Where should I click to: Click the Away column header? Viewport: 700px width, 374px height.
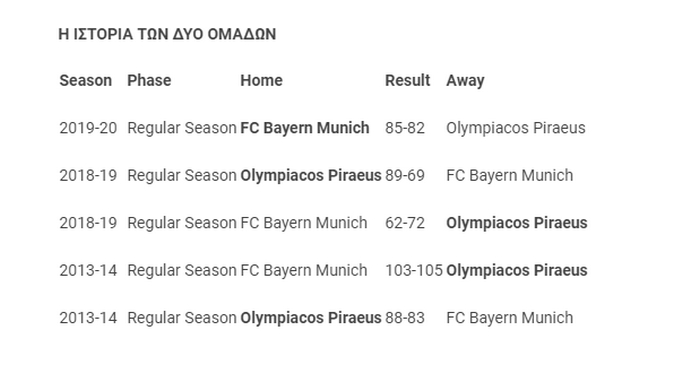[465, 81]
